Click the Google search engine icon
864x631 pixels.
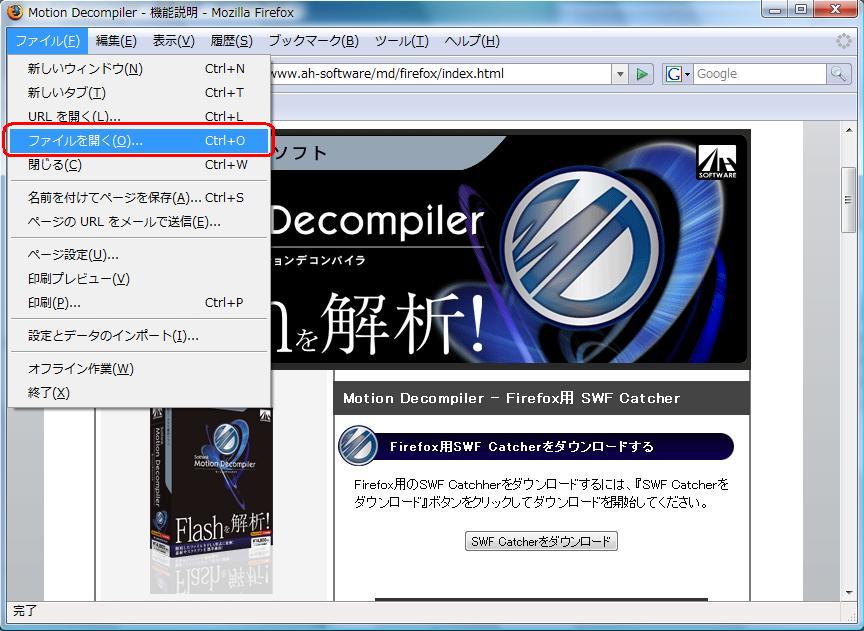673,74
